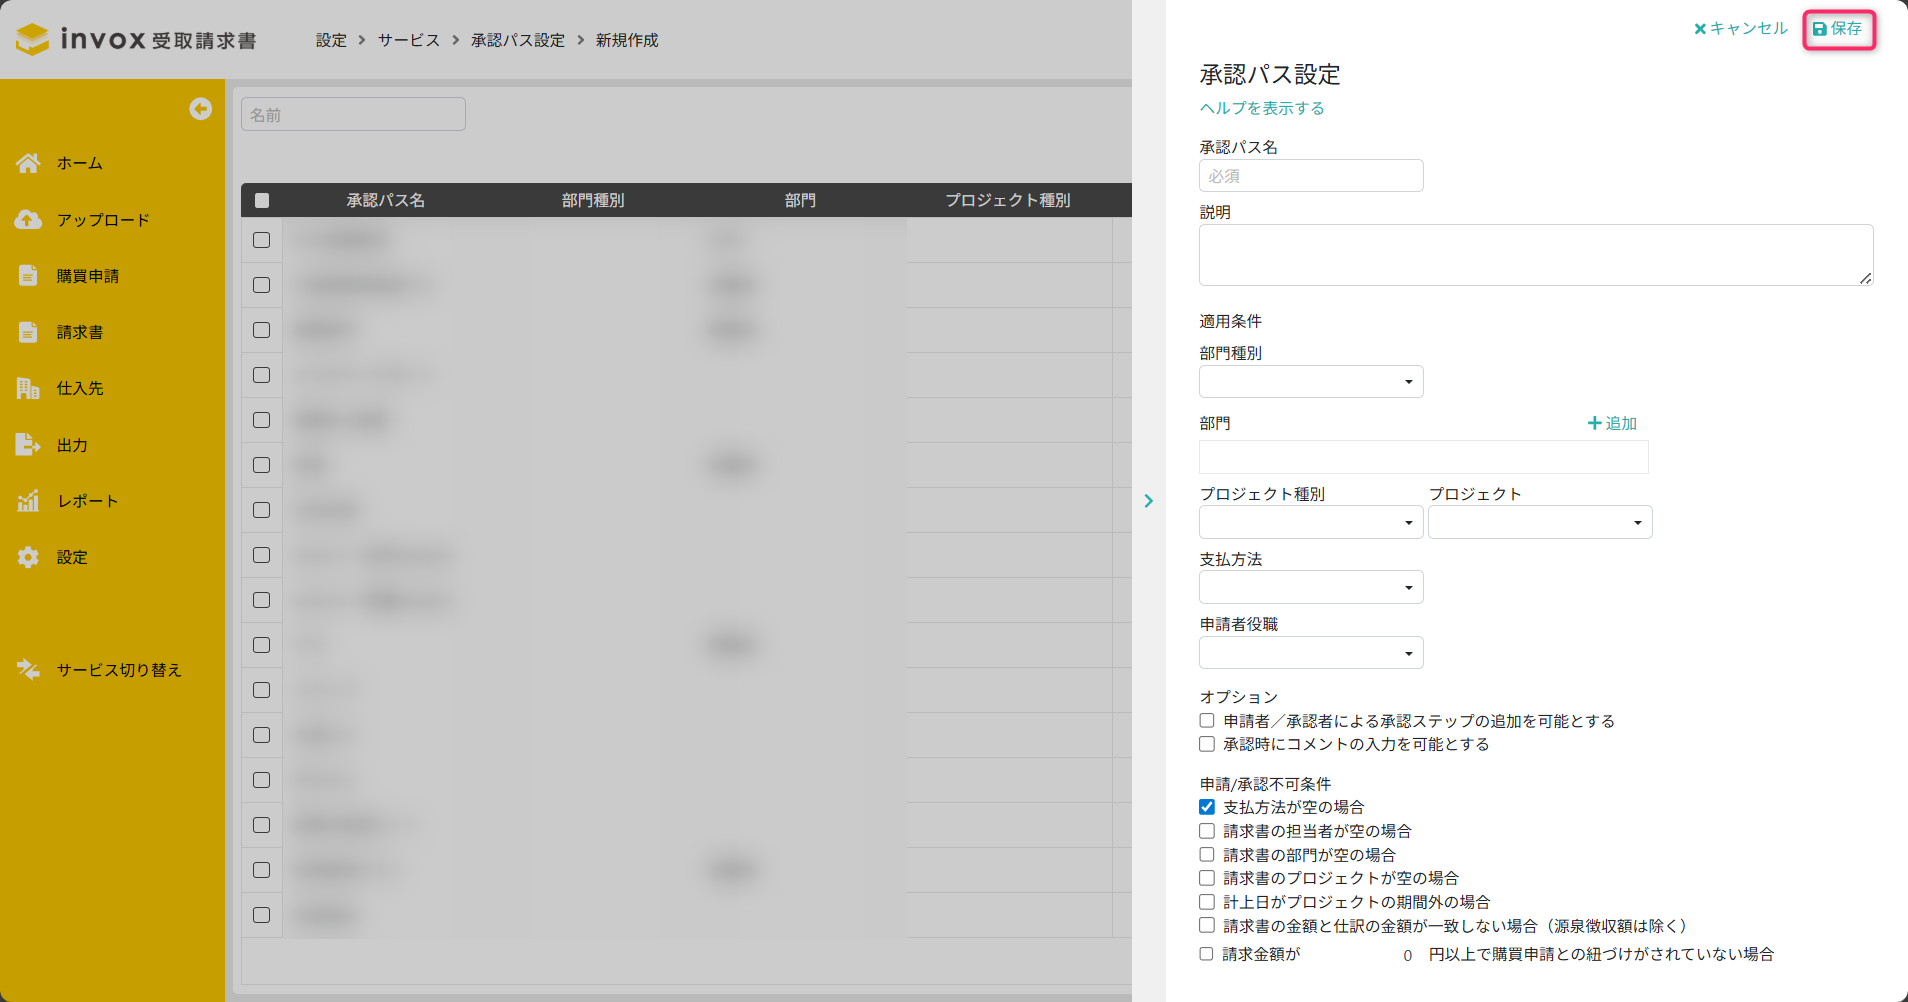
Task: Toggle the select-all checkbox in table header
Action: (x=262, y=200)
